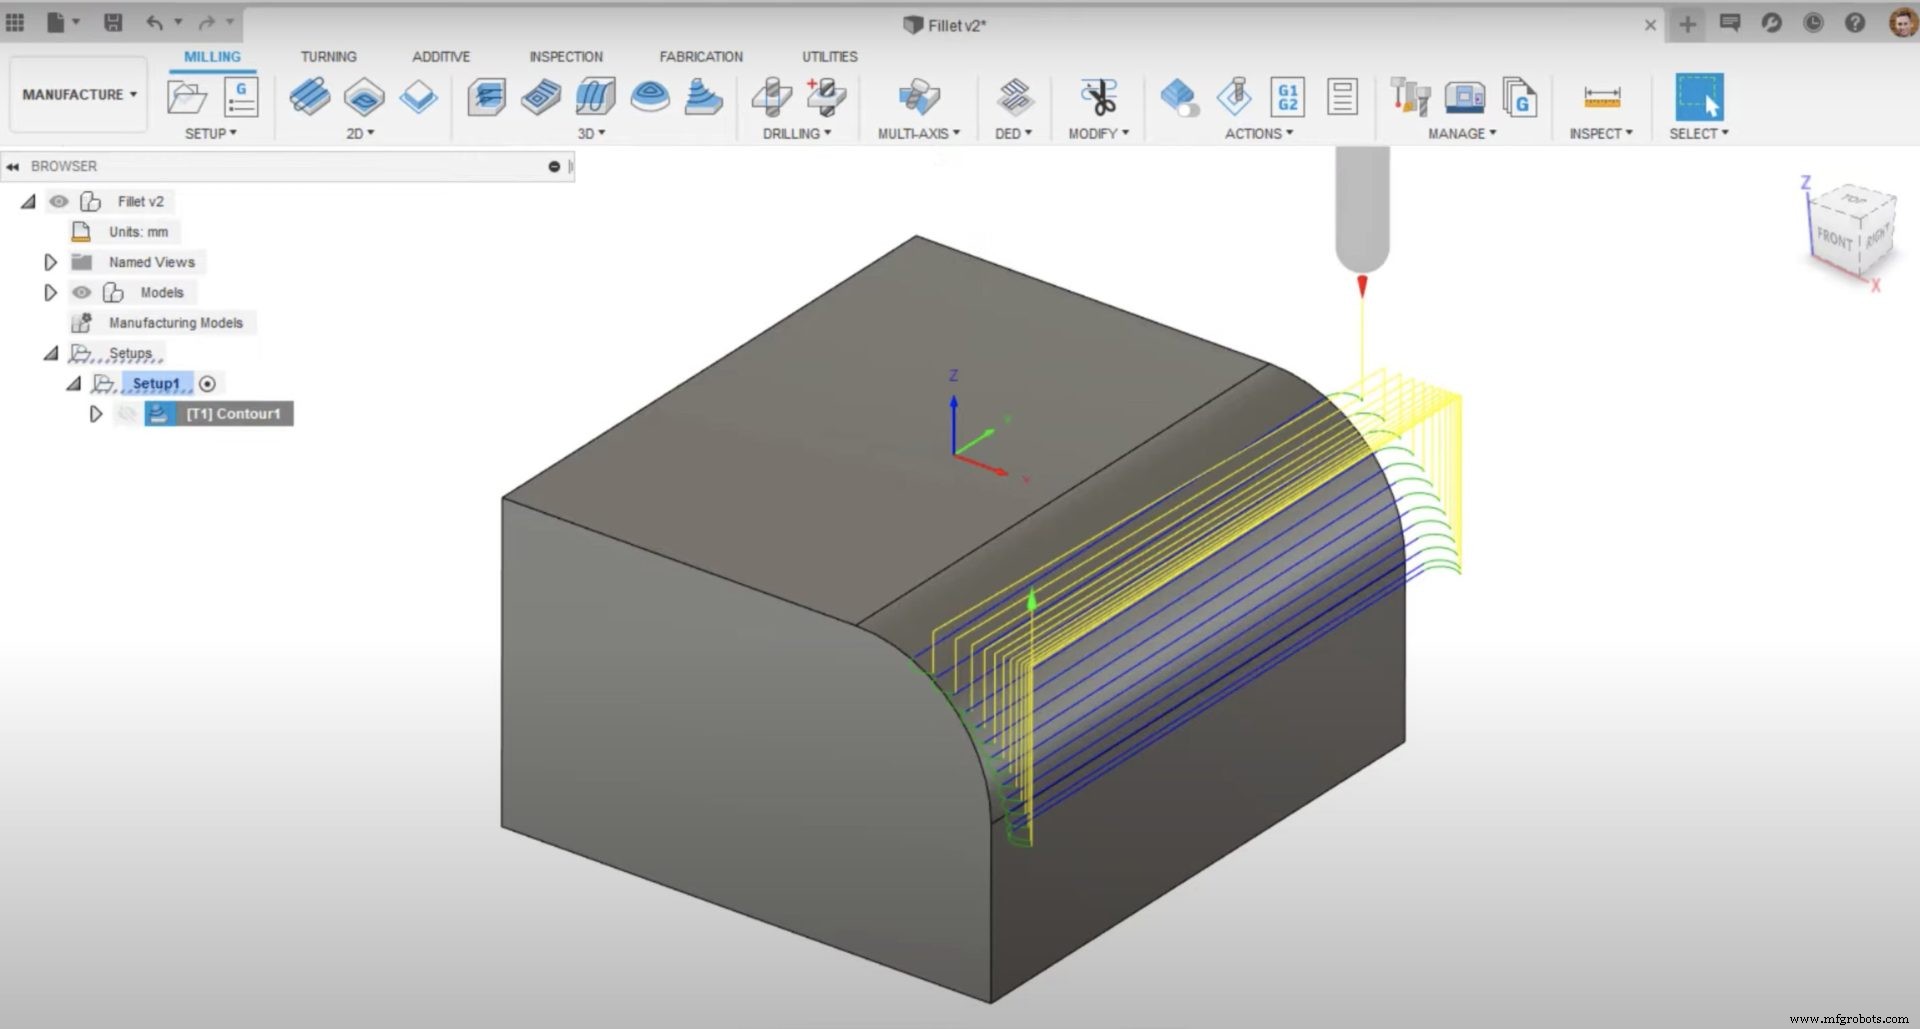Expand the Named Views folder

pos(51,262)
